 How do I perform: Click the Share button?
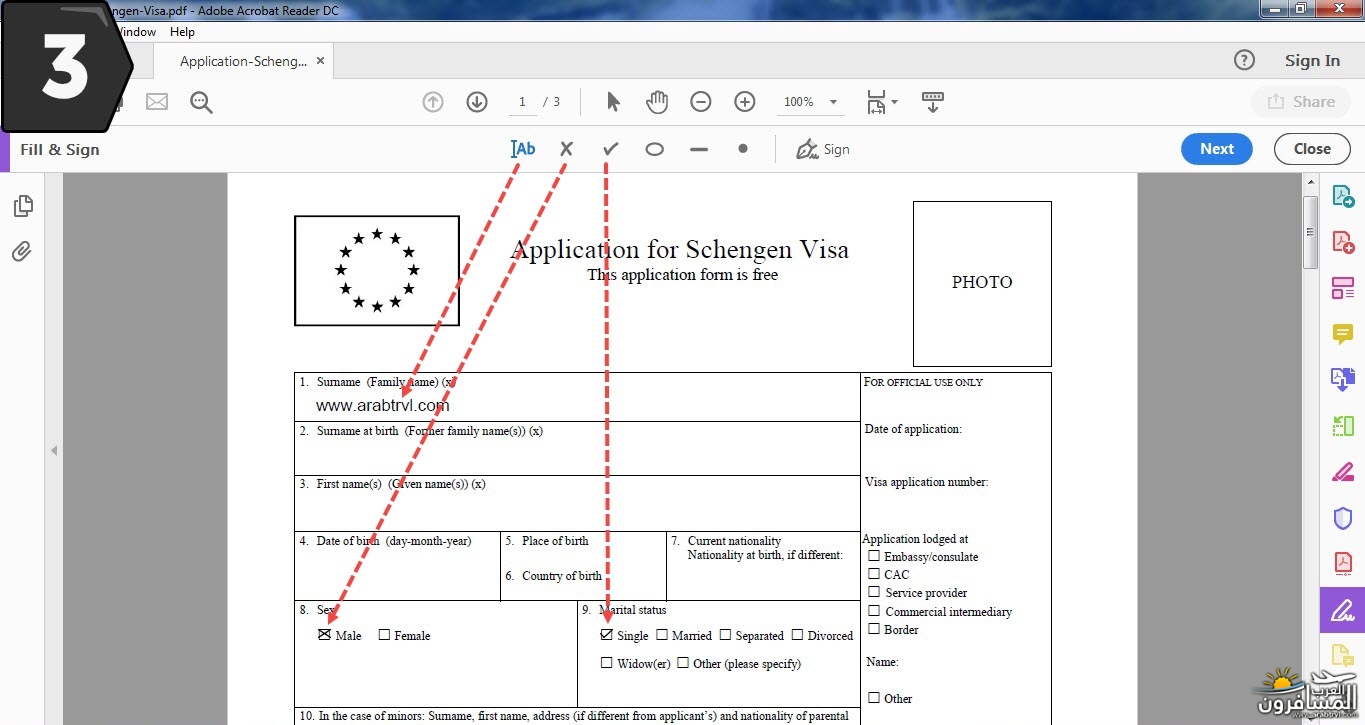pos(1300,102)
